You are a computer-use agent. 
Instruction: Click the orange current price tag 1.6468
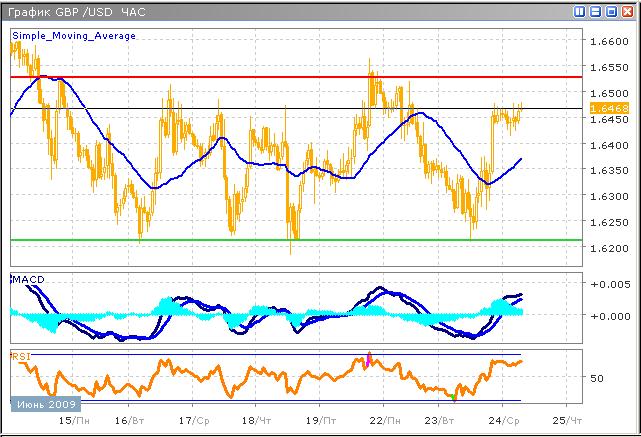pos(609,108)
